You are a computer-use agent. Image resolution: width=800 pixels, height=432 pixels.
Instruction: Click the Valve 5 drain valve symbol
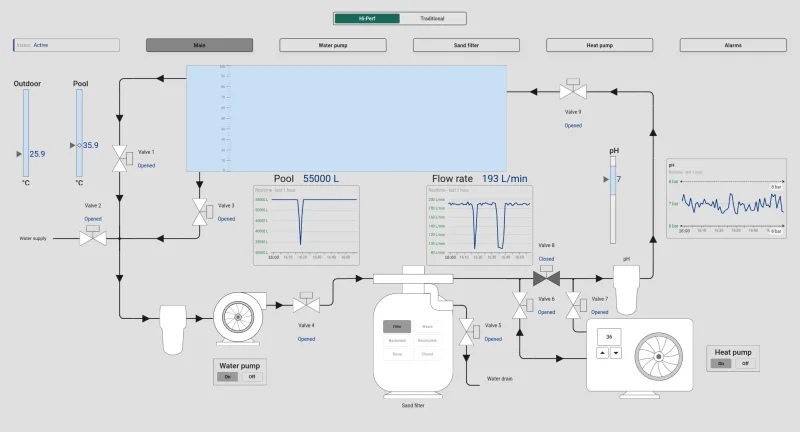[468, 332]
